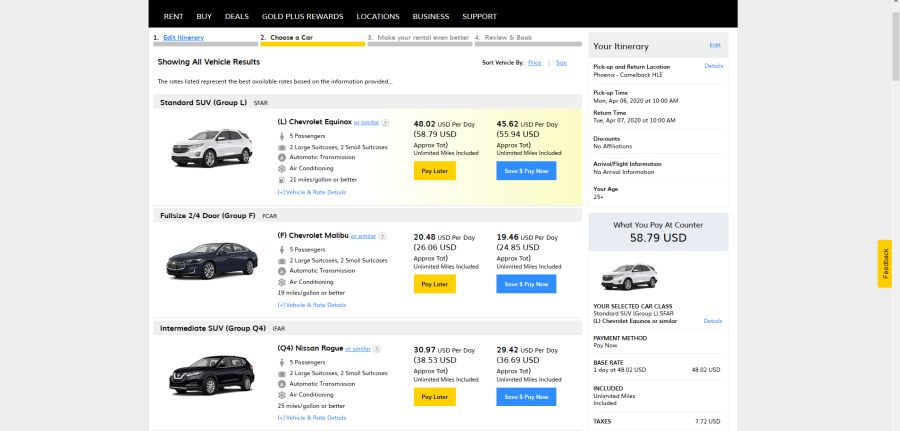The width and height of the screenshot is (900, 431).
Task: Click the '7.72 USD' taxes amount
Action: (707, 421)
